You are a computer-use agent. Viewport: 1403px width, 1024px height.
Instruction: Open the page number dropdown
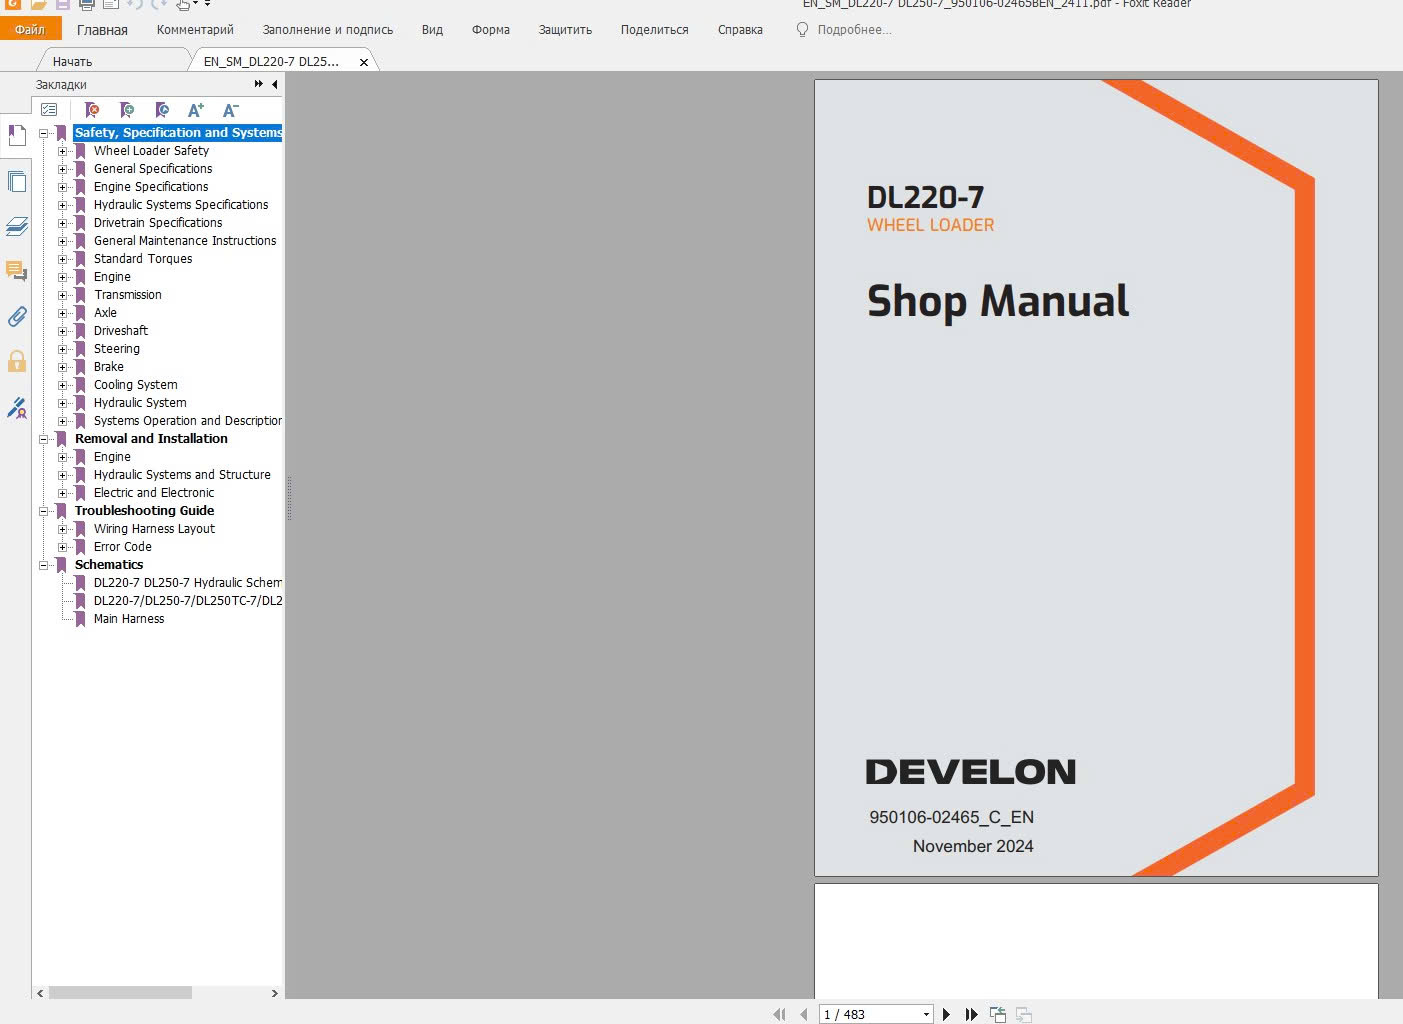click(x=926, y=1014)
